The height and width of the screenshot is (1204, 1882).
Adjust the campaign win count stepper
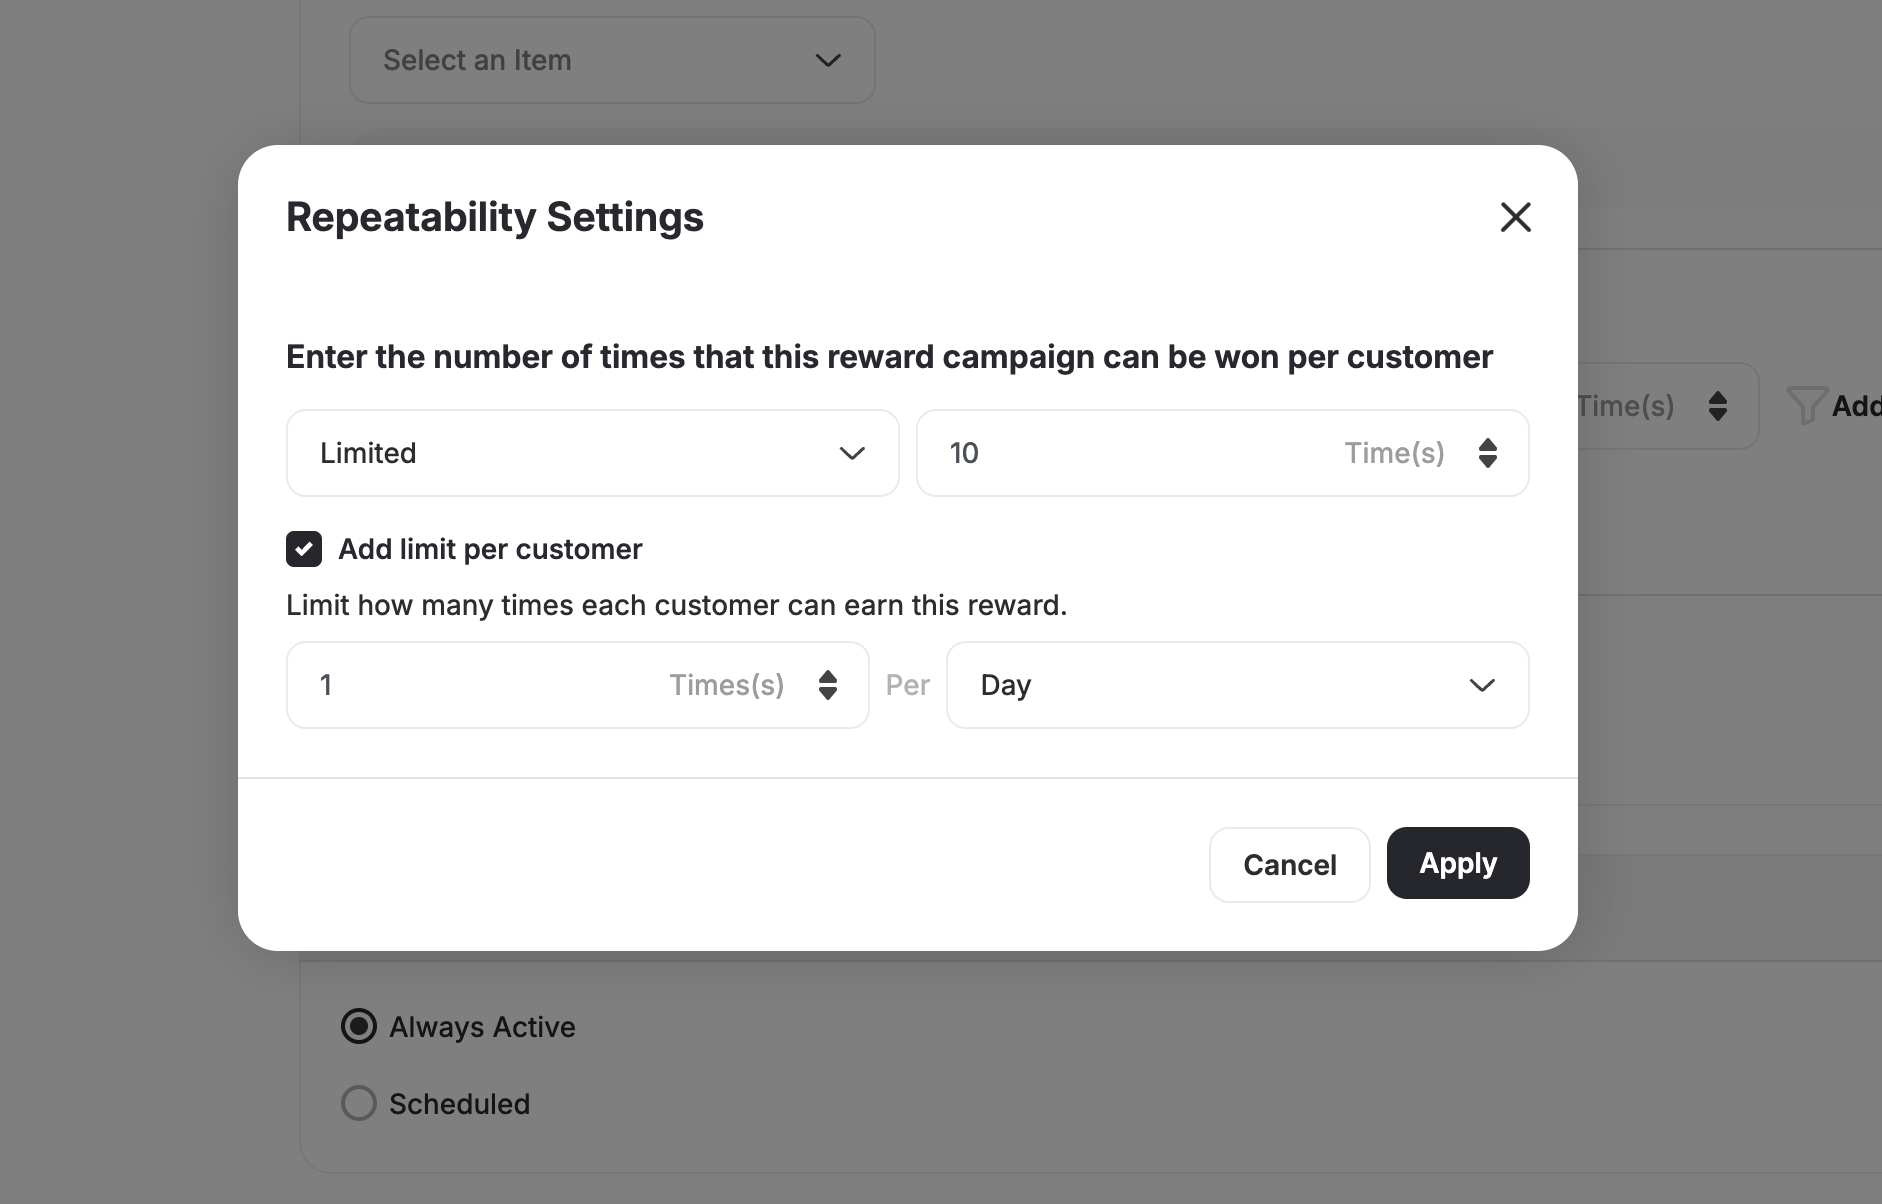click(x=1489, y=453)
